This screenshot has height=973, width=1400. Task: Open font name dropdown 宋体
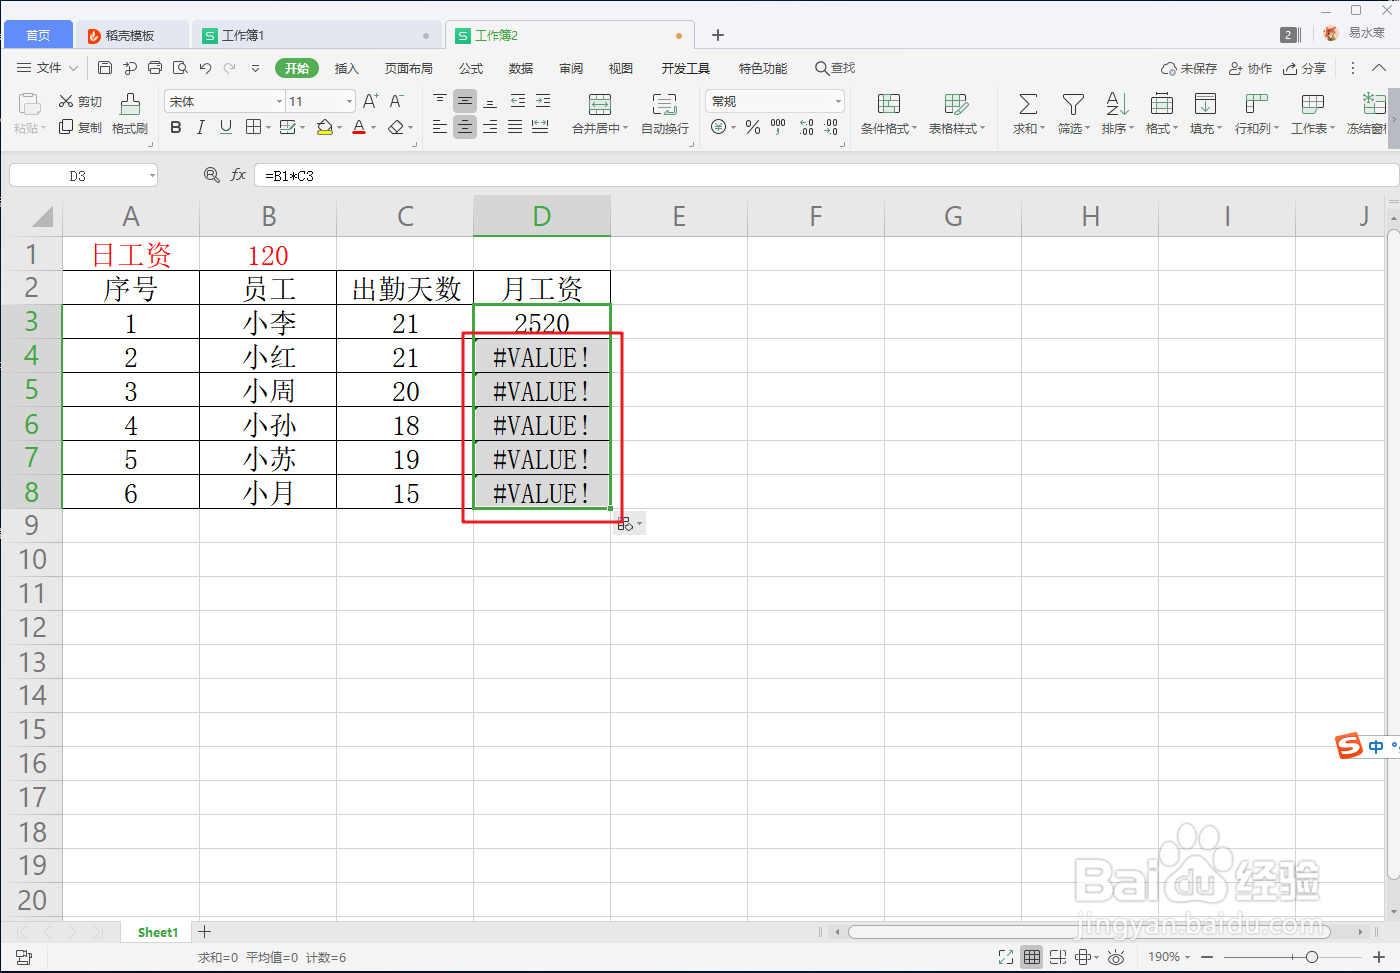pyautogui.click(x=280, y=101)
